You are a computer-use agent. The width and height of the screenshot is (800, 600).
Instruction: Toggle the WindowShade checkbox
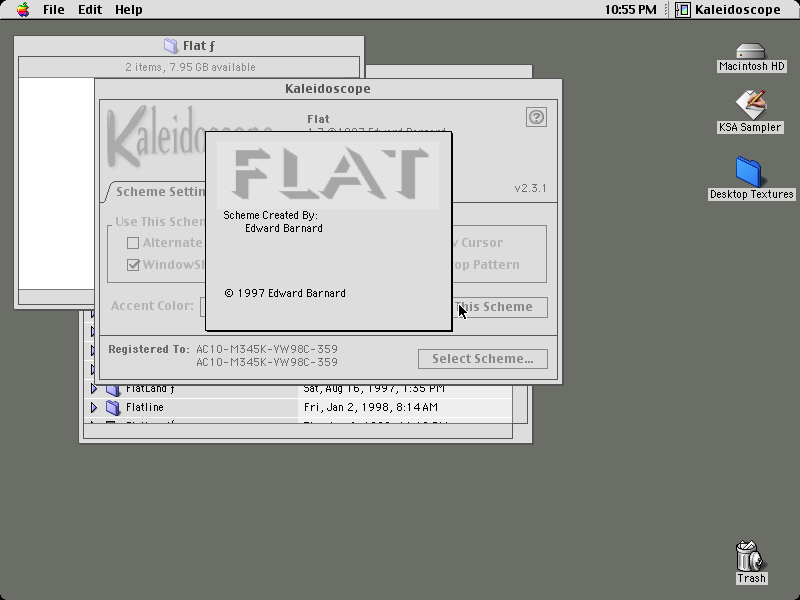[133, 265]
